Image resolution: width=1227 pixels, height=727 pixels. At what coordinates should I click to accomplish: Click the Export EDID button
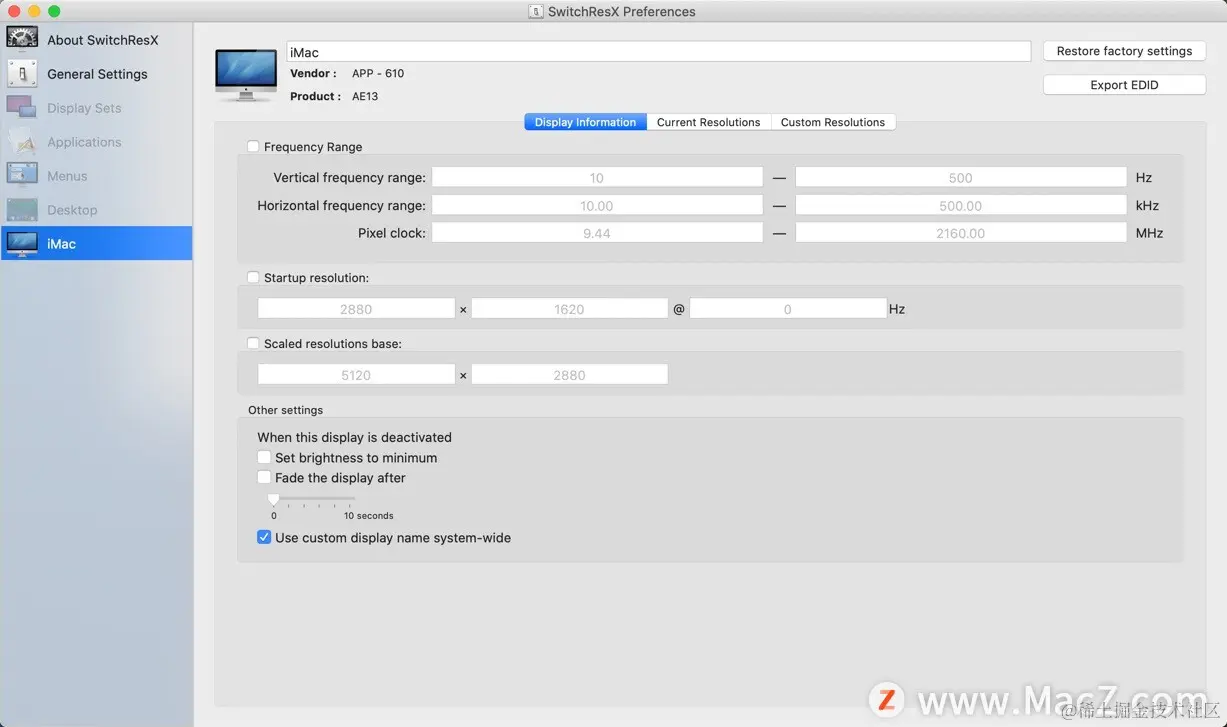click(1124, 85)
